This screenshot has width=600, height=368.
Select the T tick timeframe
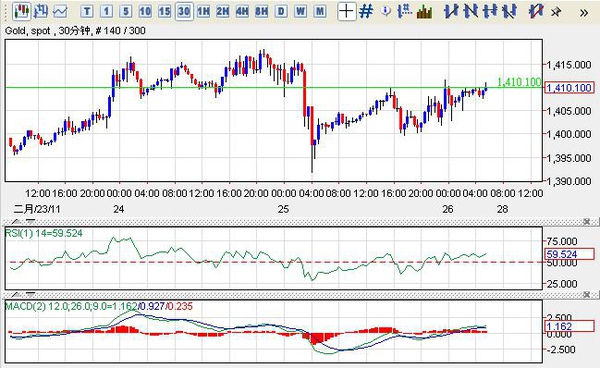[x=87, y=11]
